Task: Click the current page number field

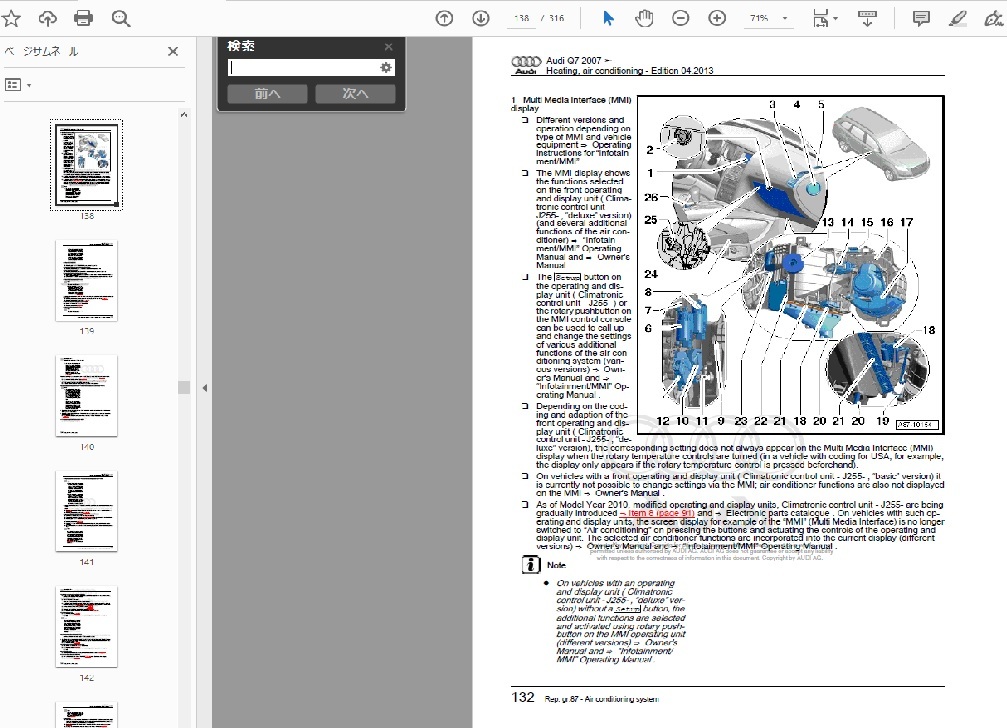Action: pos(521,18)
